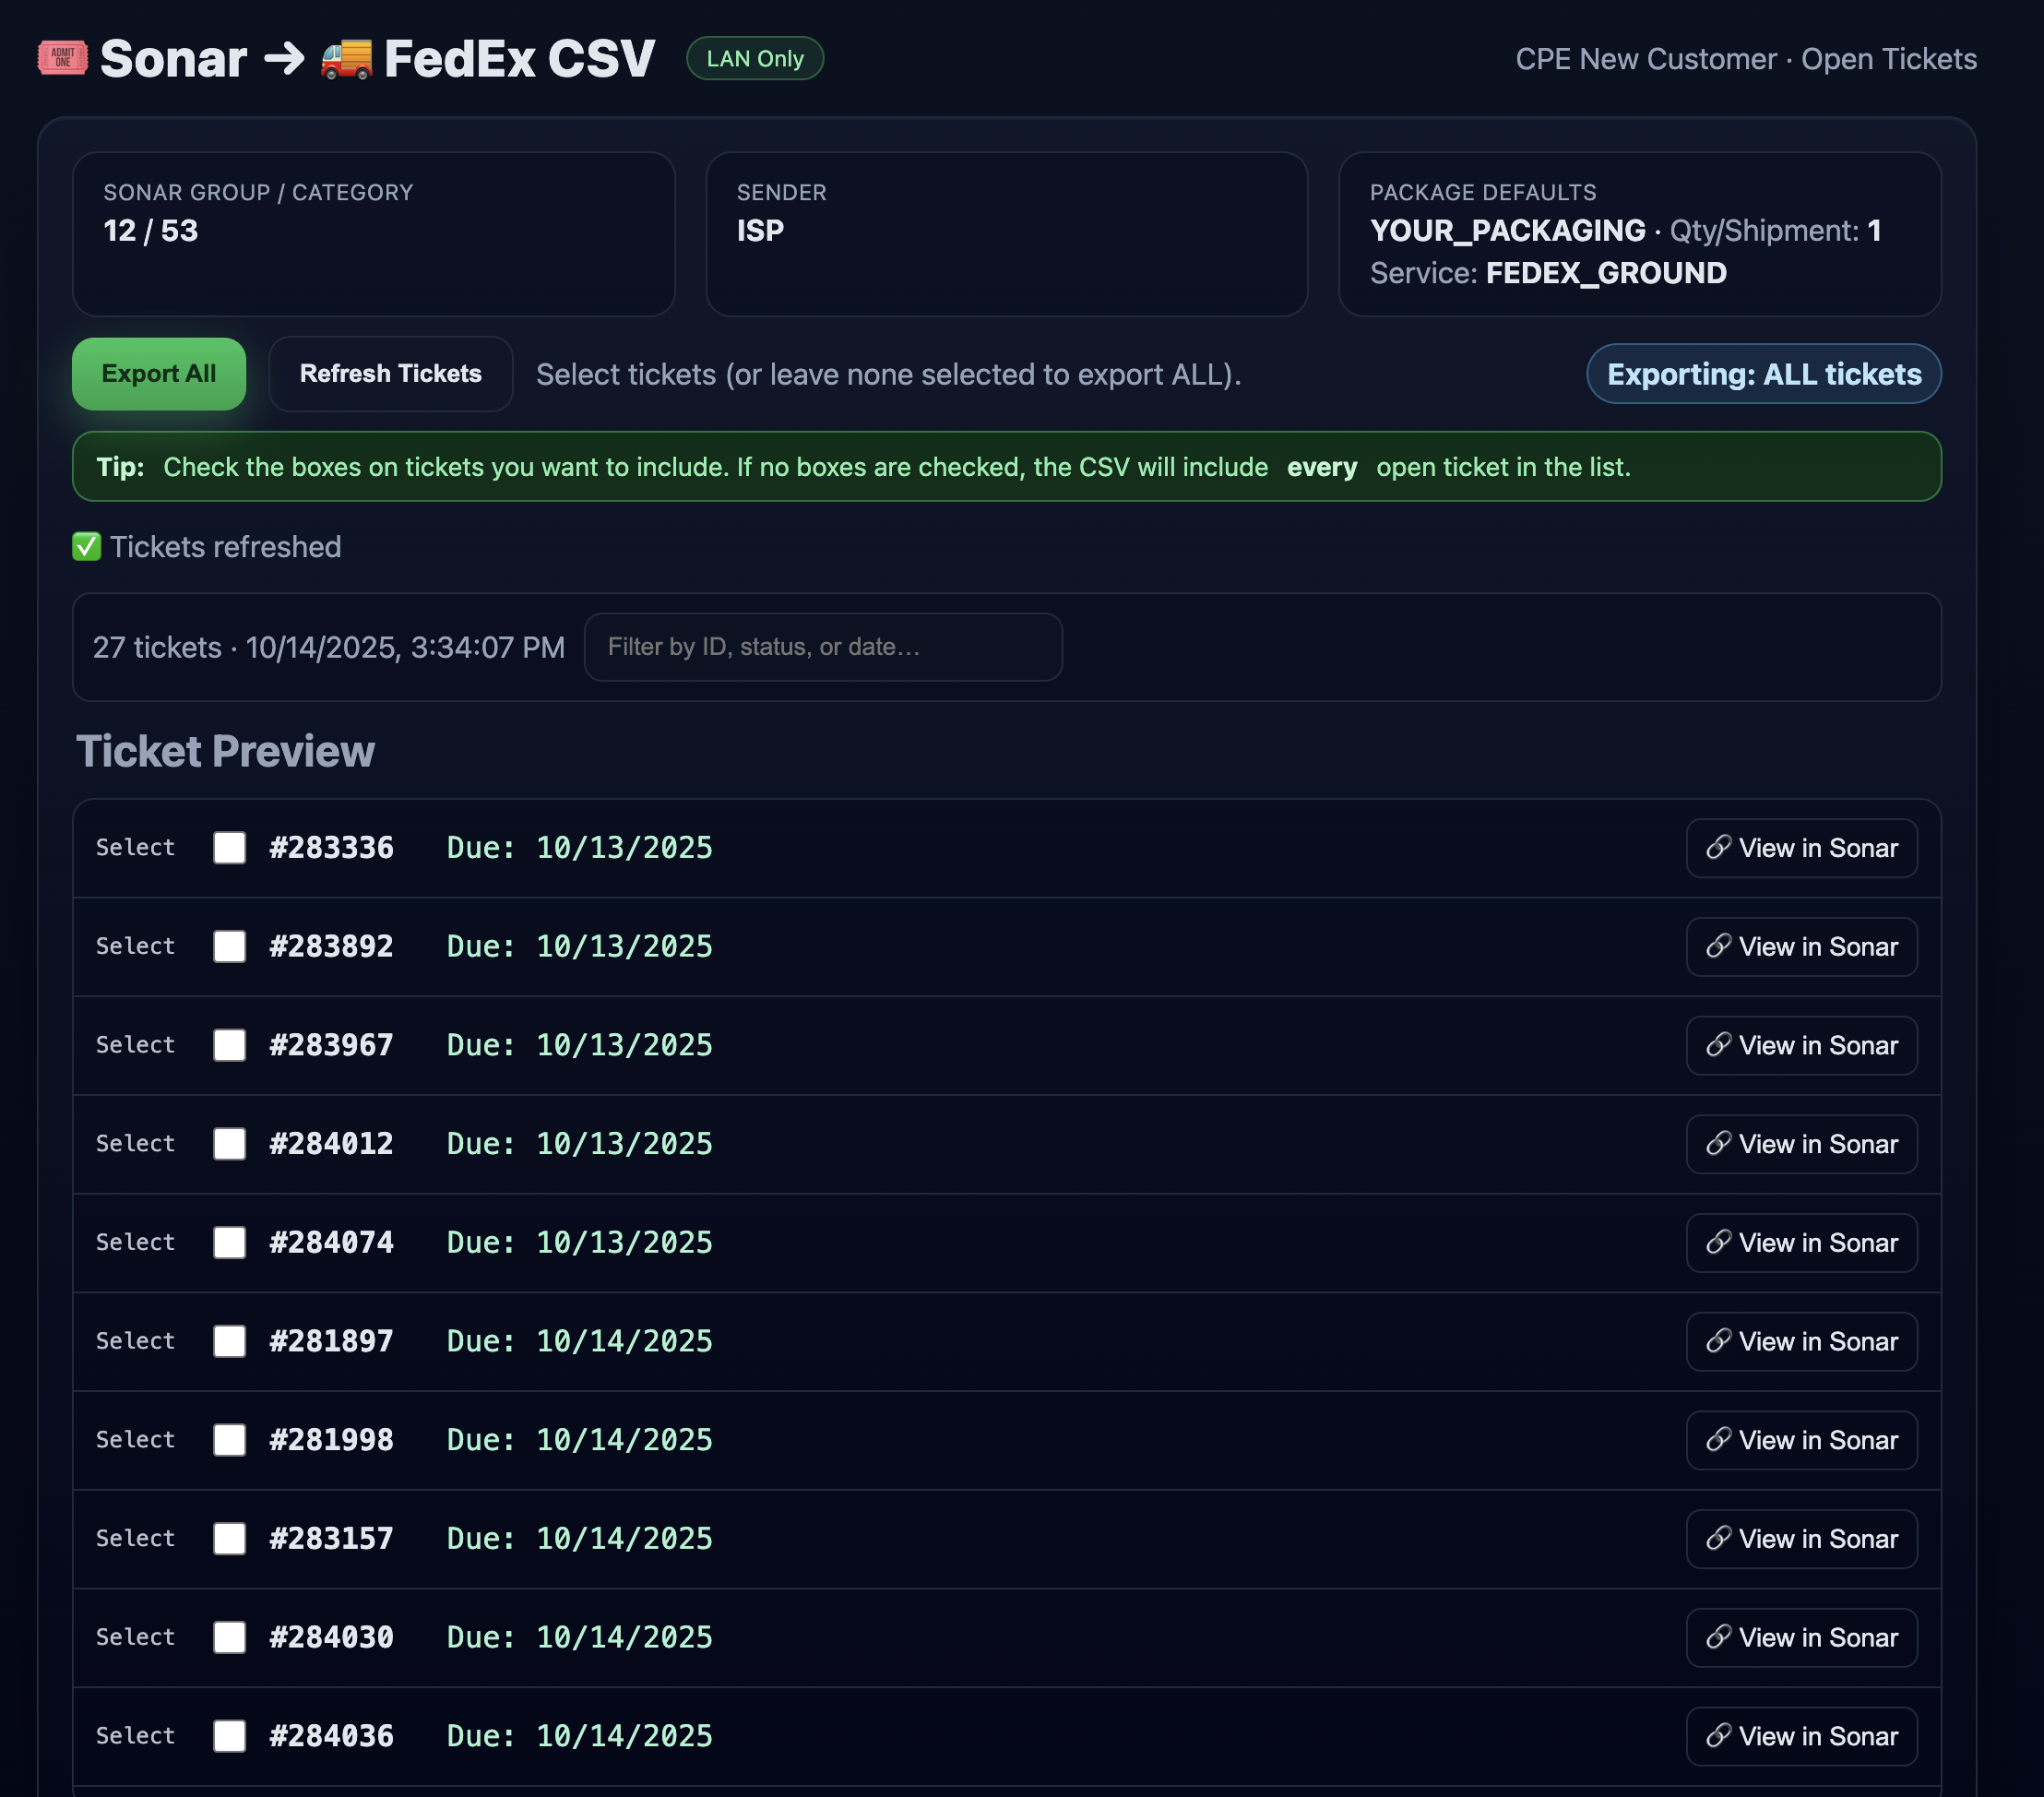This screenshot has width=2044, height=1797.
Task: Open Open Tickets in the header
Action: tap(1890, 59)
